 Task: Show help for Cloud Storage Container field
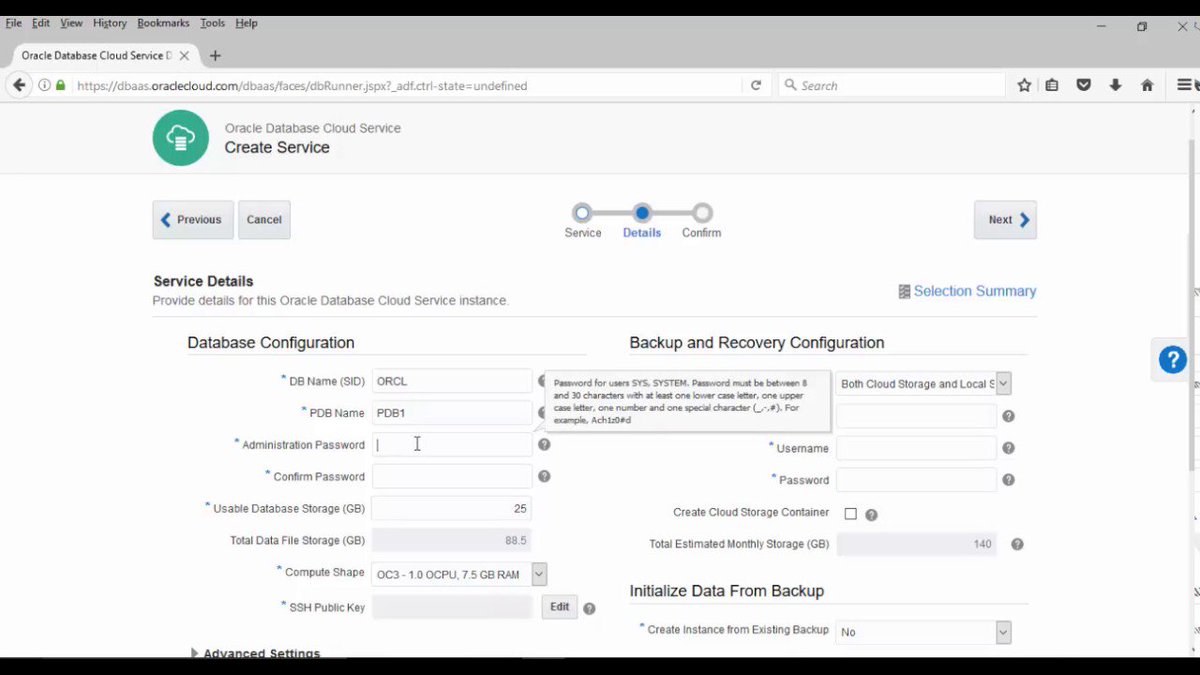click(x=1008, y=416)
